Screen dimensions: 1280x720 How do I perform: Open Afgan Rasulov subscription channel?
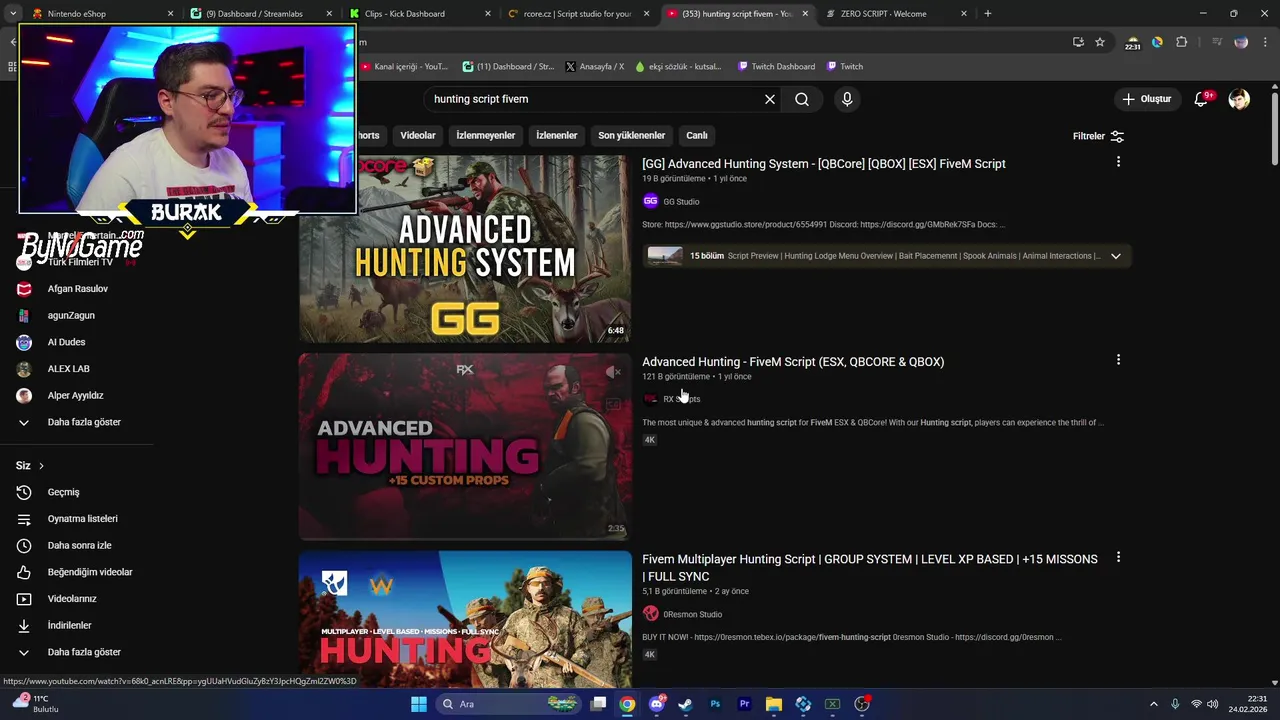pyautogui.click(x=76, y=289)
